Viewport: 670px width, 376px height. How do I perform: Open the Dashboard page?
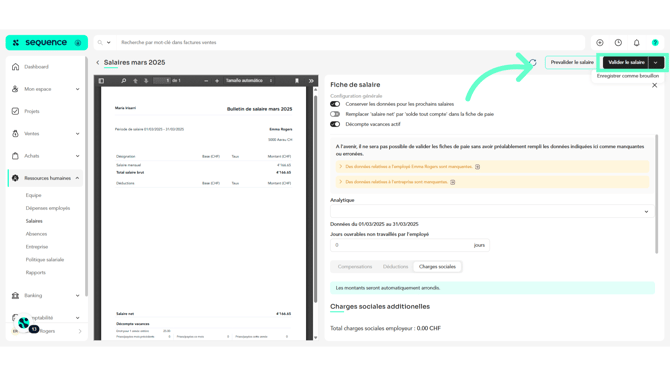click(36, 67)
